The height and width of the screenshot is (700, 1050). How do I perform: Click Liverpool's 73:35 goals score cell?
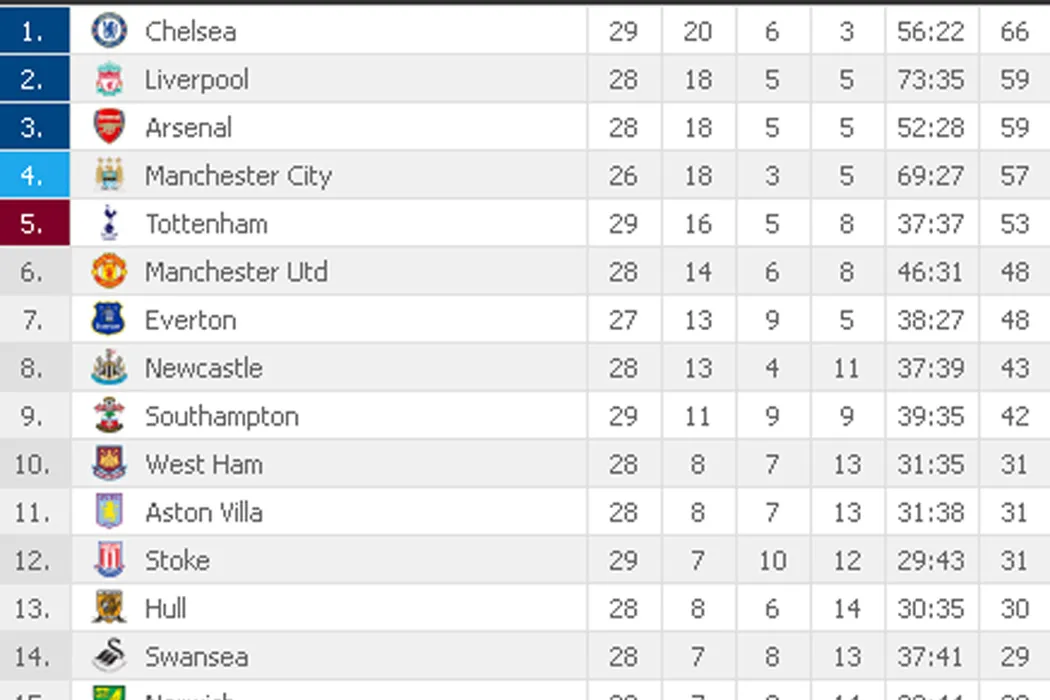point(930,79)
